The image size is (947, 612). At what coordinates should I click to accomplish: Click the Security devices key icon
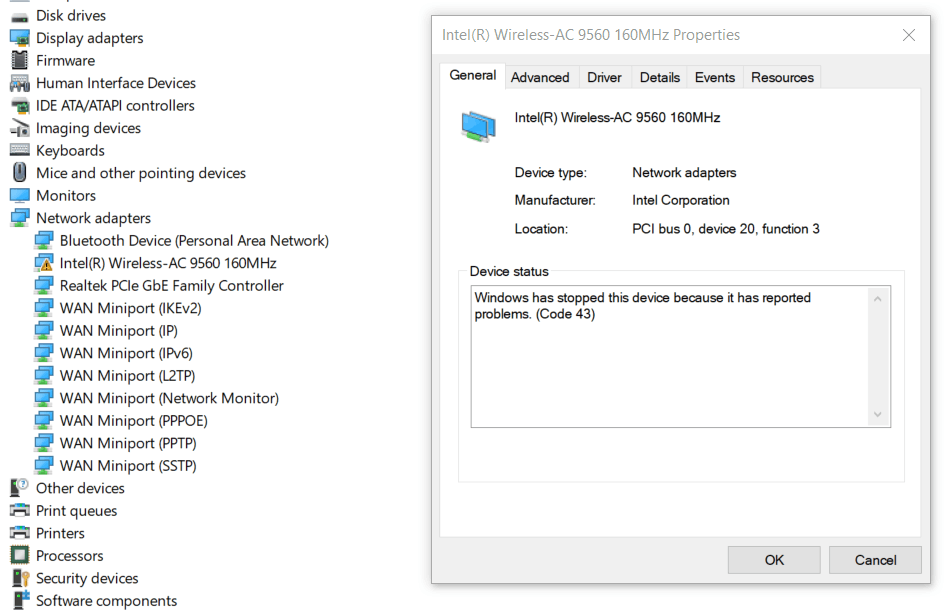20,578
